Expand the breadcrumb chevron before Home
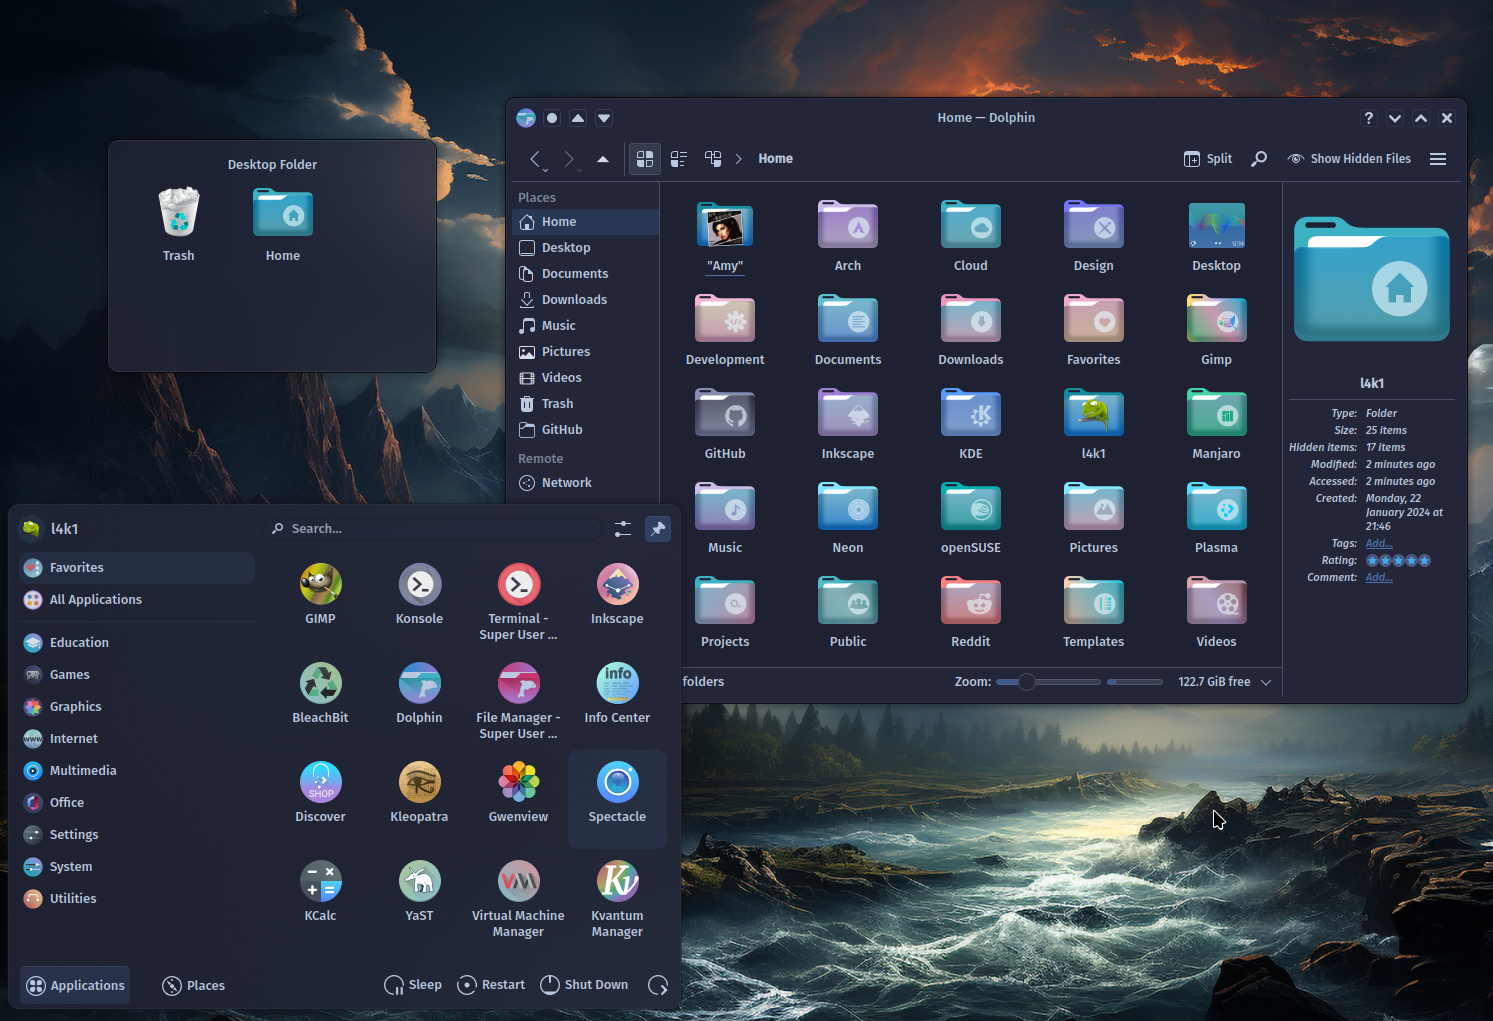 [739, 159]
